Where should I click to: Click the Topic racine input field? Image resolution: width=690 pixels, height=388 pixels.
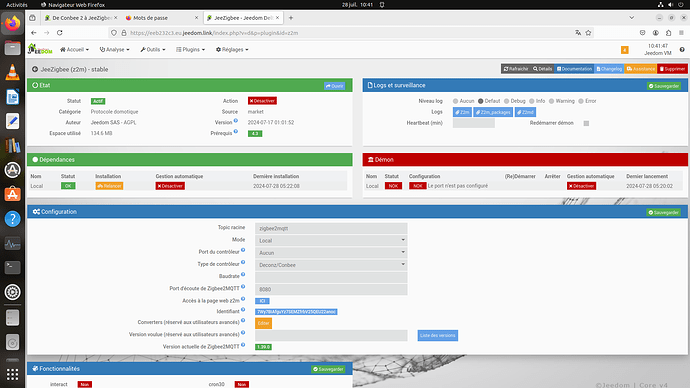tap(331, 228)
